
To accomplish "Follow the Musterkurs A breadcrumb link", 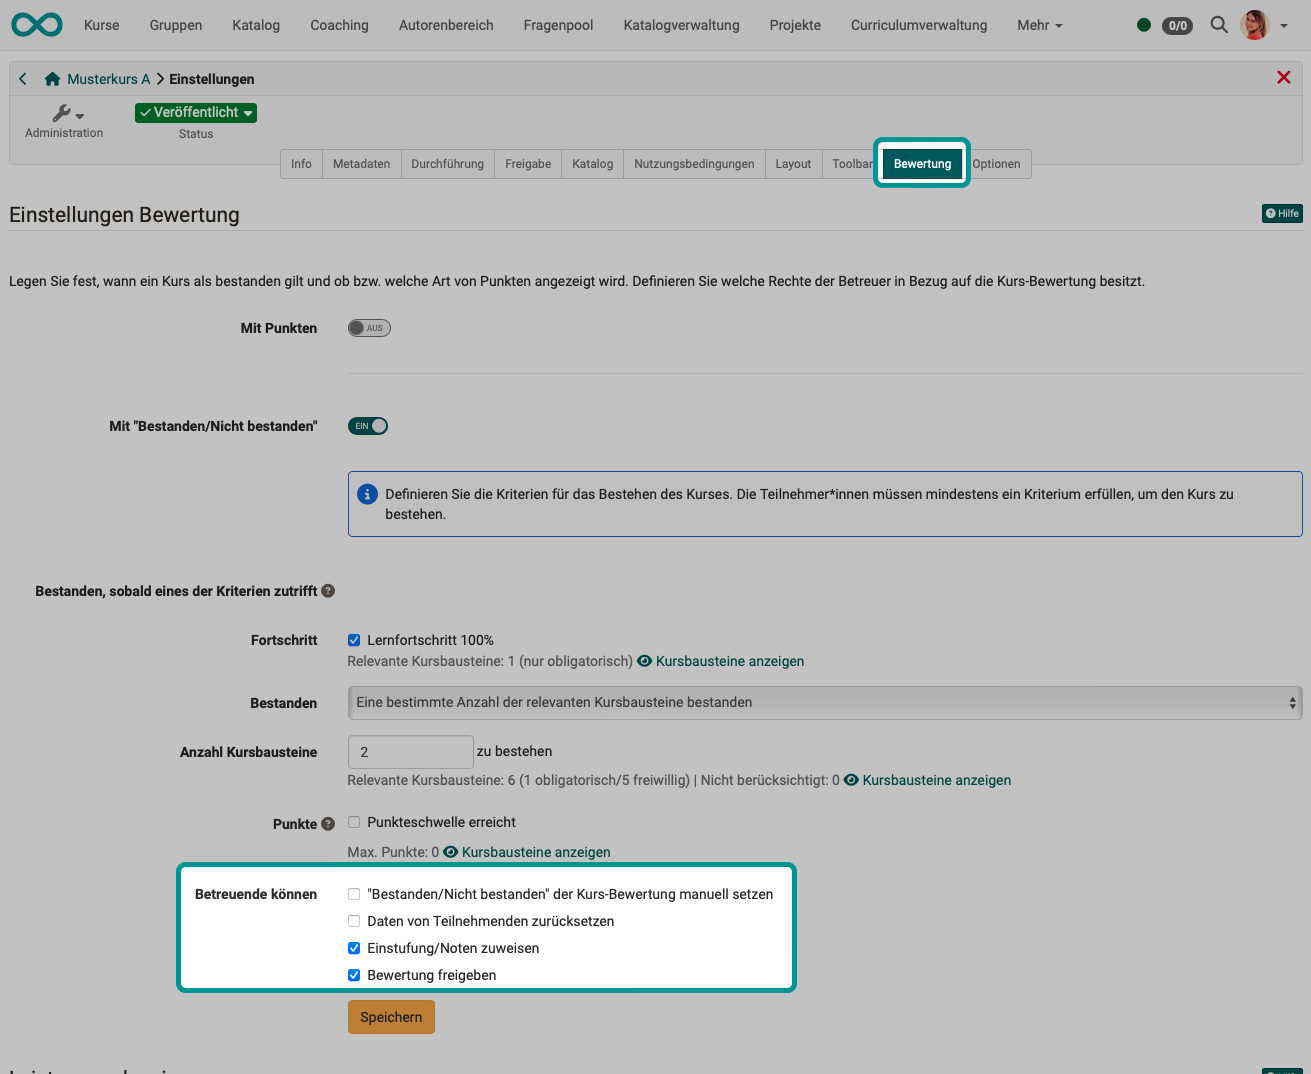I will pyautogui.click(x=107, y=78).
